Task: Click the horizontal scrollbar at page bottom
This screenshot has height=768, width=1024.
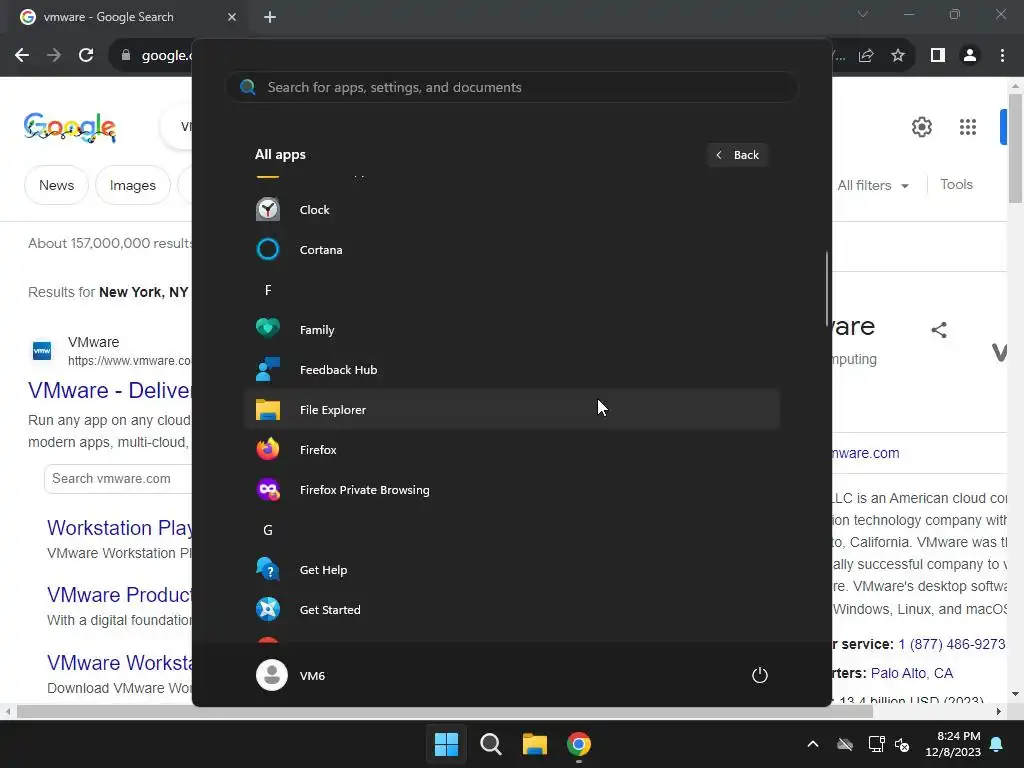Action: 445,712
